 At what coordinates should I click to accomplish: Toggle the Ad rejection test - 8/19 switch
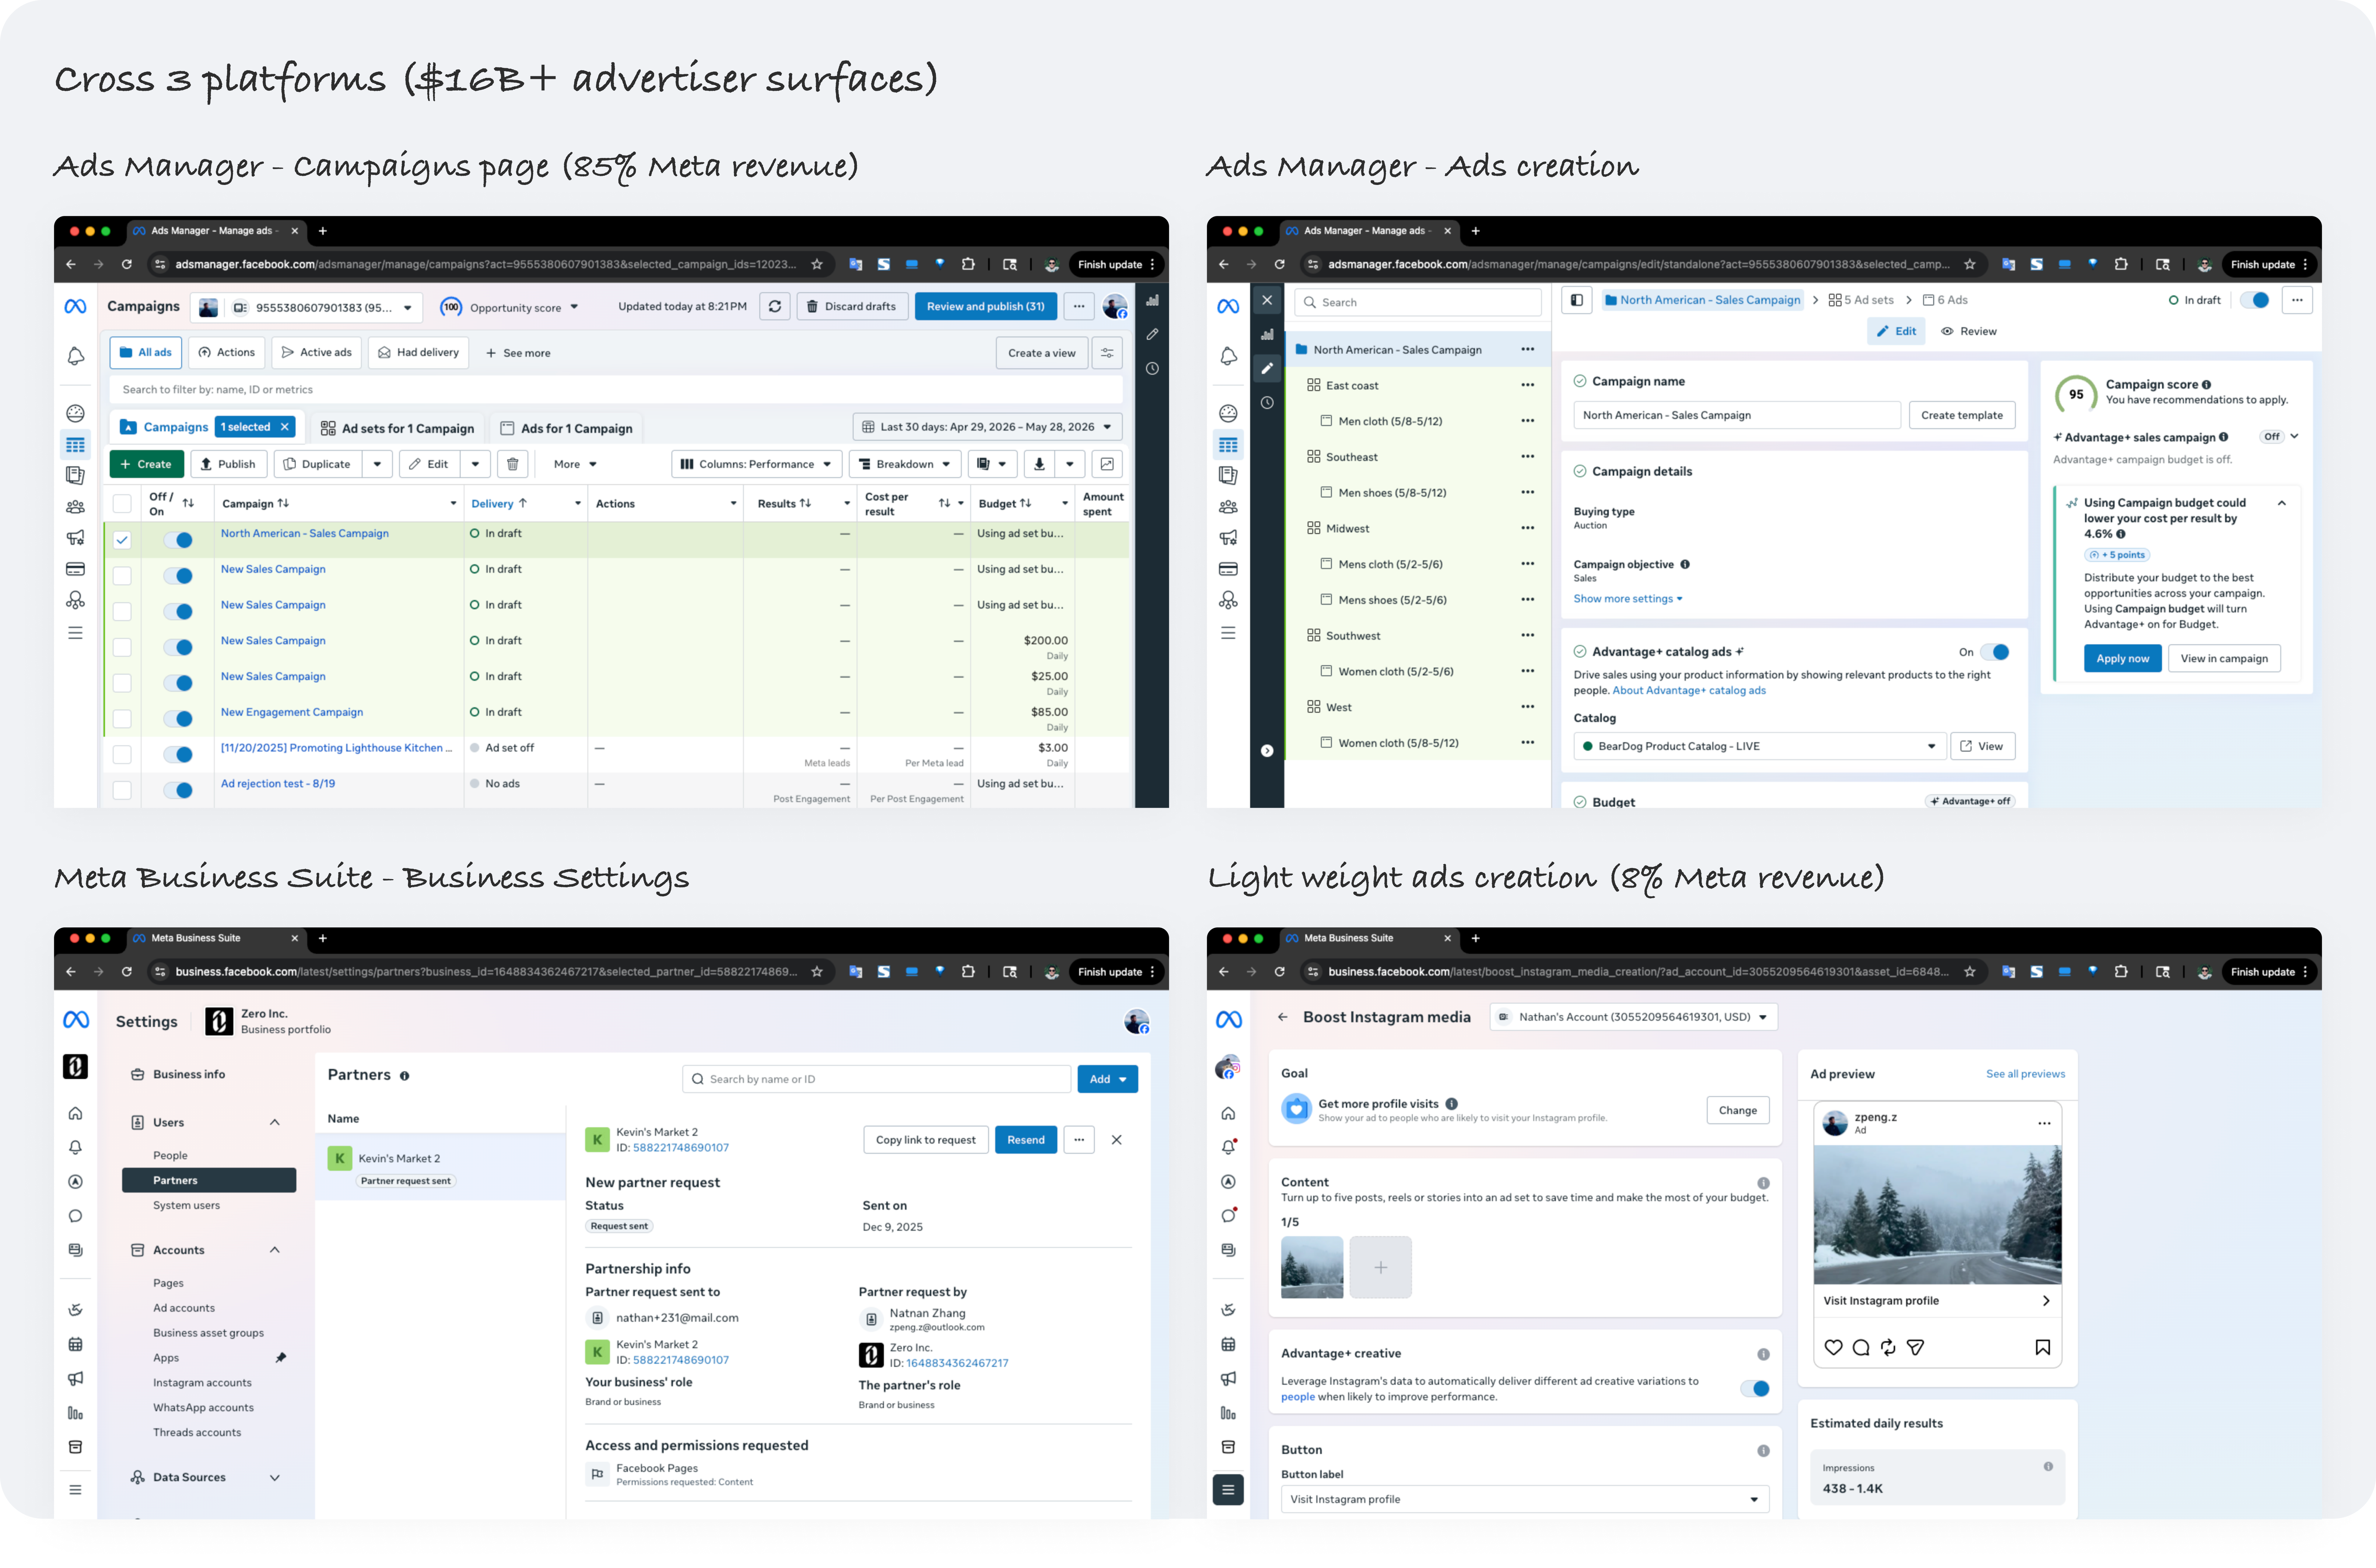(178, 790)
